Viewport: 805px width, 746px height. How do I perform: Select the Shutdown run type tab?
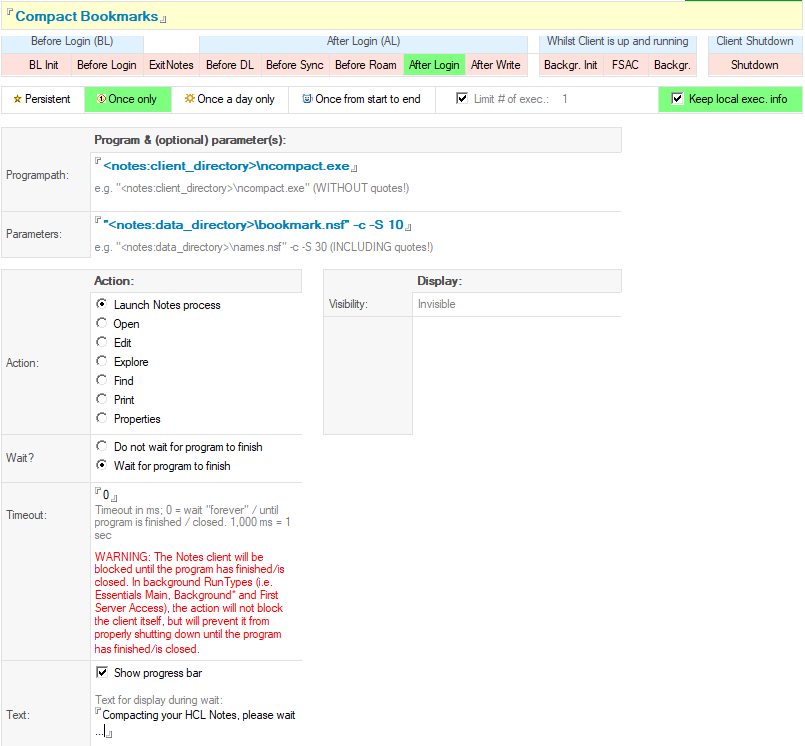point(754,65)
